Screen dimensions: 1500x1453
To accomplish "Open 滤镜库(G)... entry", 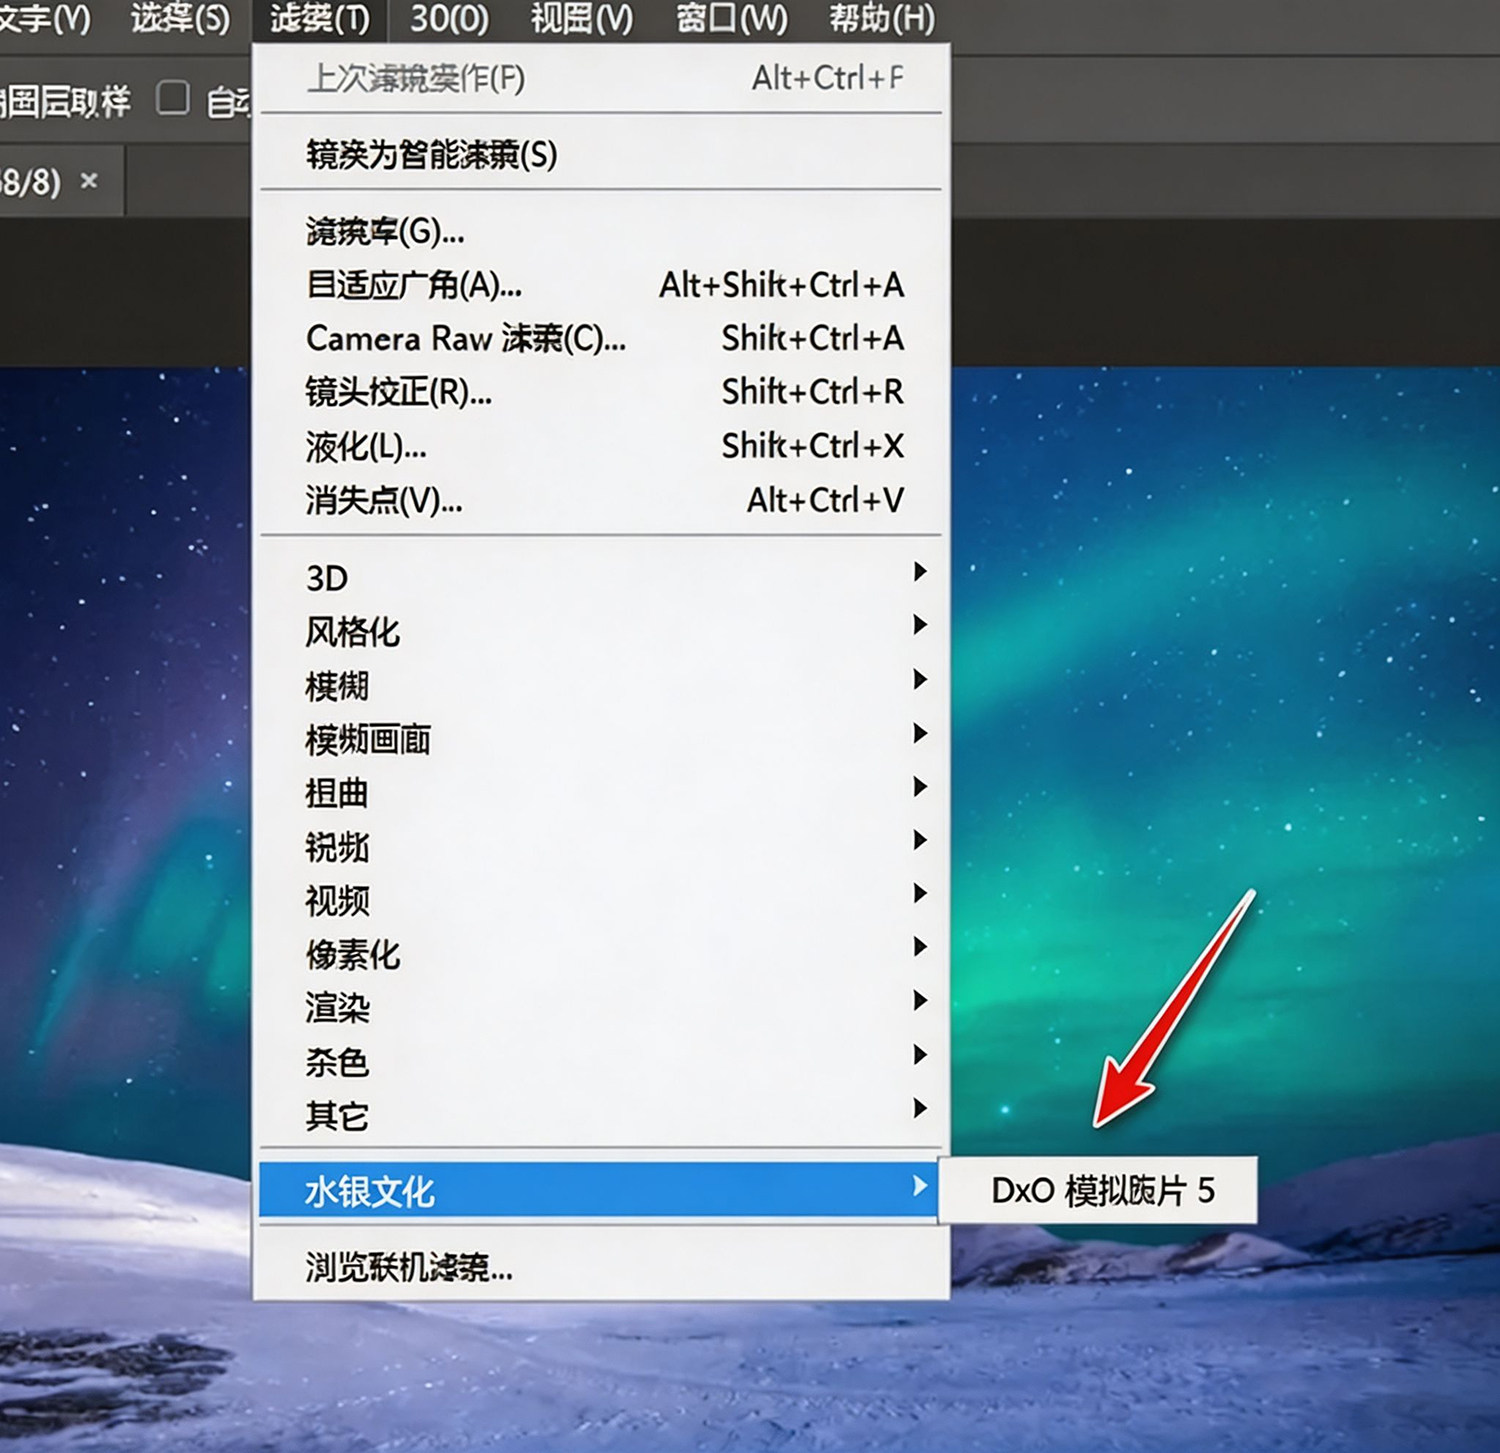I will (600, 232).
